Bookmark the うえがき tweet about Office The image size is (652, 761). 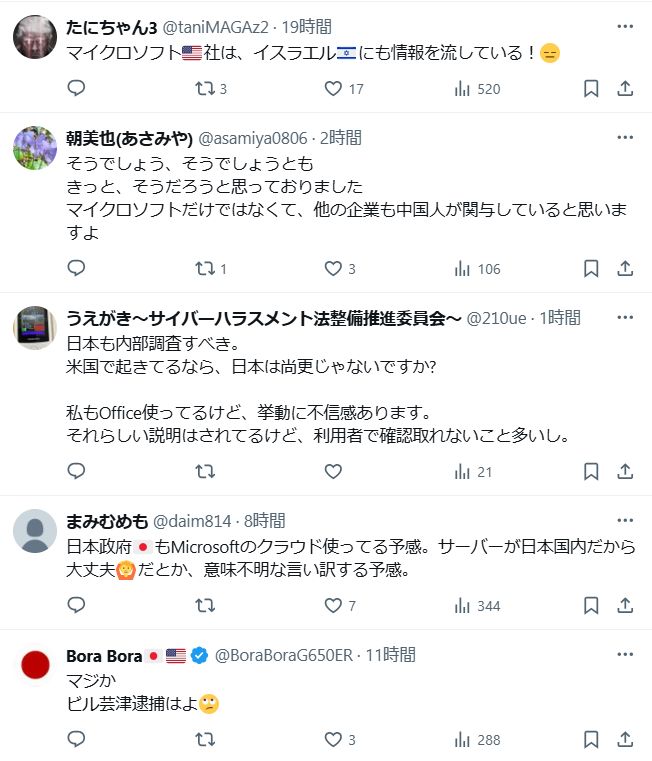591,470
